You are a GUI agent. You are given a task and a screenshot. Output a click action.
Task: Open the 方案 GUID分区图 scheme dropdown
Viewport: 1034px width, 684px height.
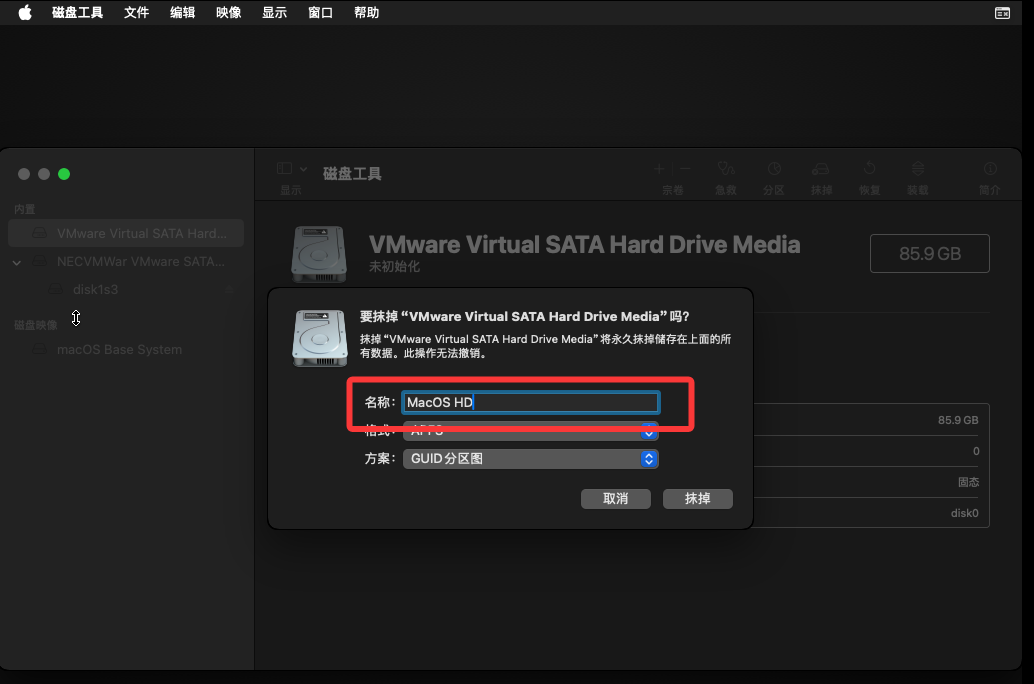click(530, 458)
